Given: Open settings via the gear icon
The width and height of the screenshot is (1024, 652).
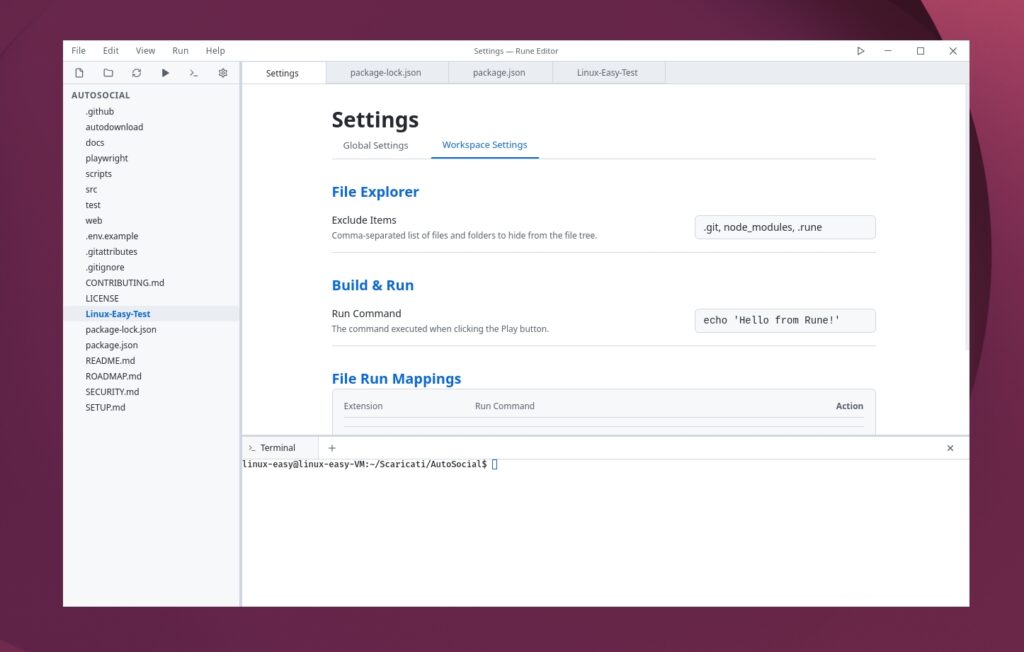Looking at the screenshot, I should point(223,73).
